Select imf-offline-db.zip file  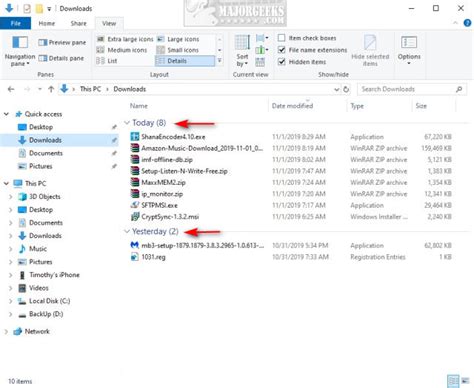click(167, 160)
